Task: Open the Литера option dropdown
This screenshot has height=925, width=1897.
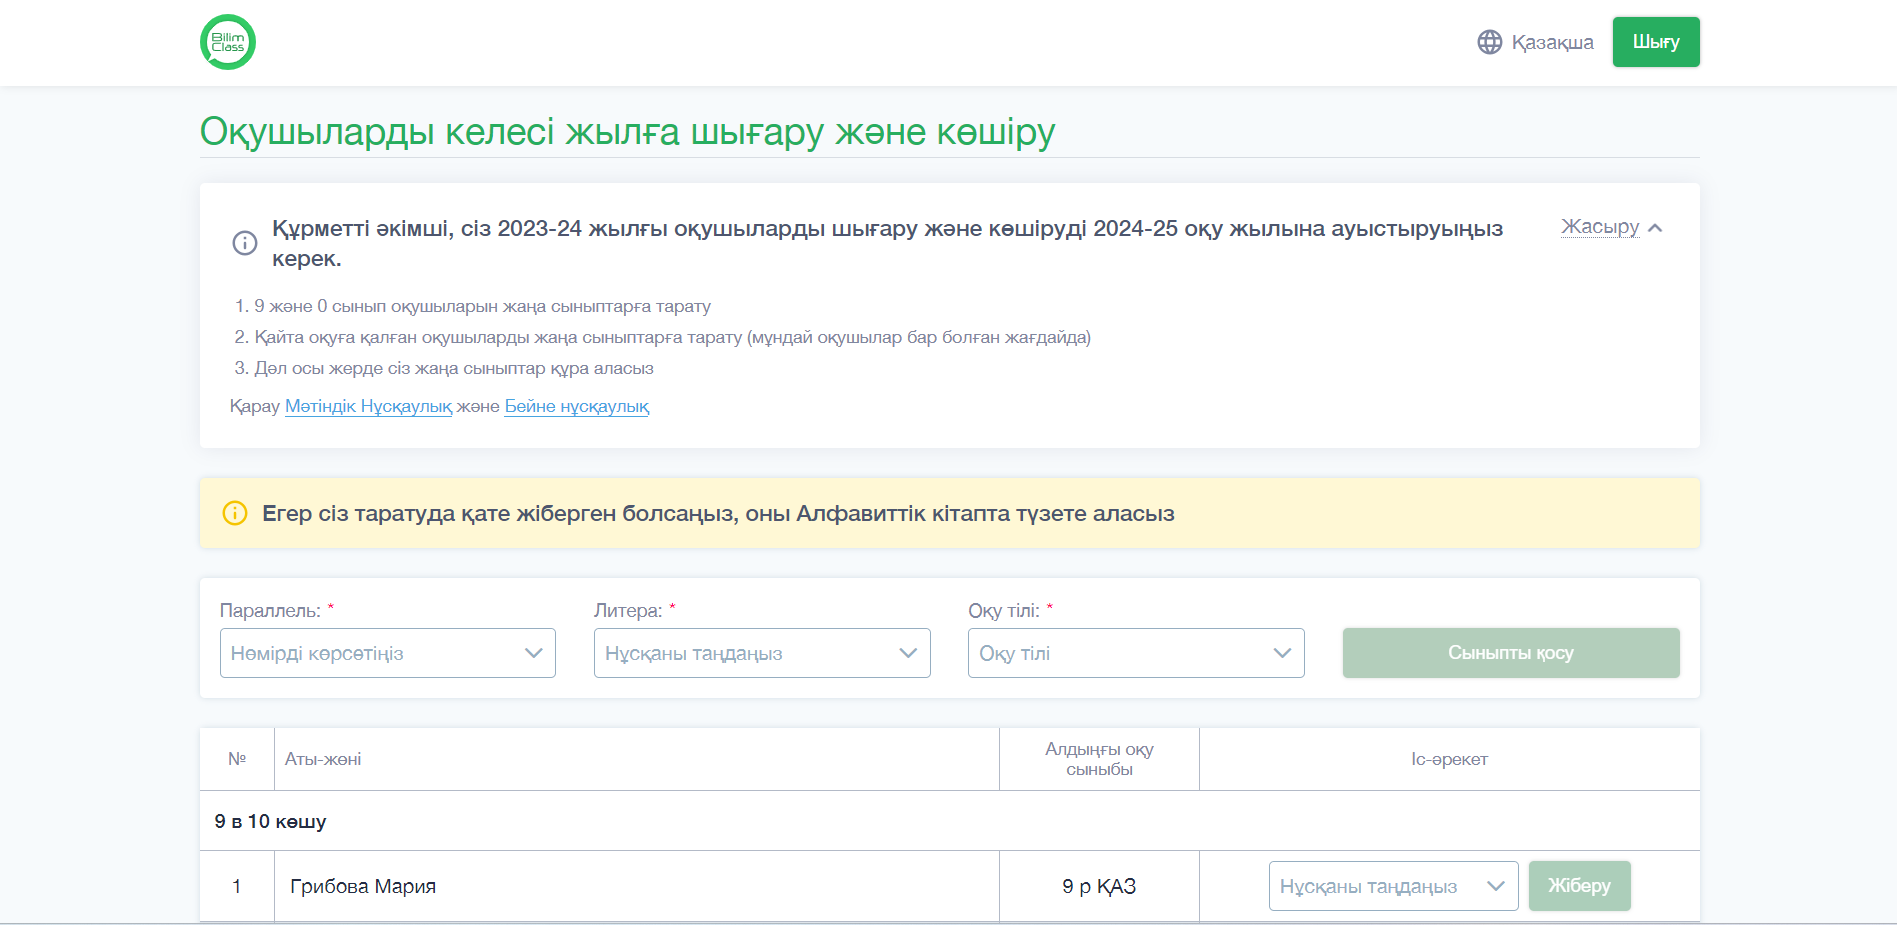Action: pos(762,653)
